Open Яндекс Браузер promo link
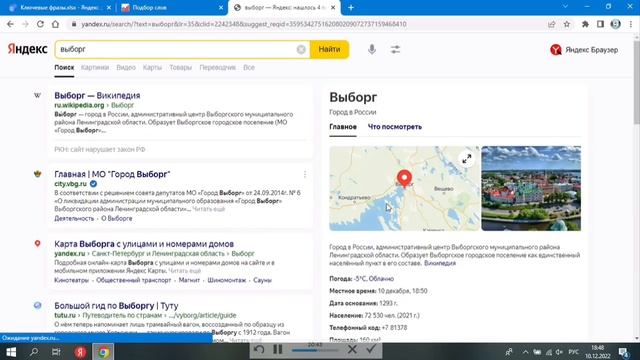This screenshot has width=640, height=360. click(584, 50)
